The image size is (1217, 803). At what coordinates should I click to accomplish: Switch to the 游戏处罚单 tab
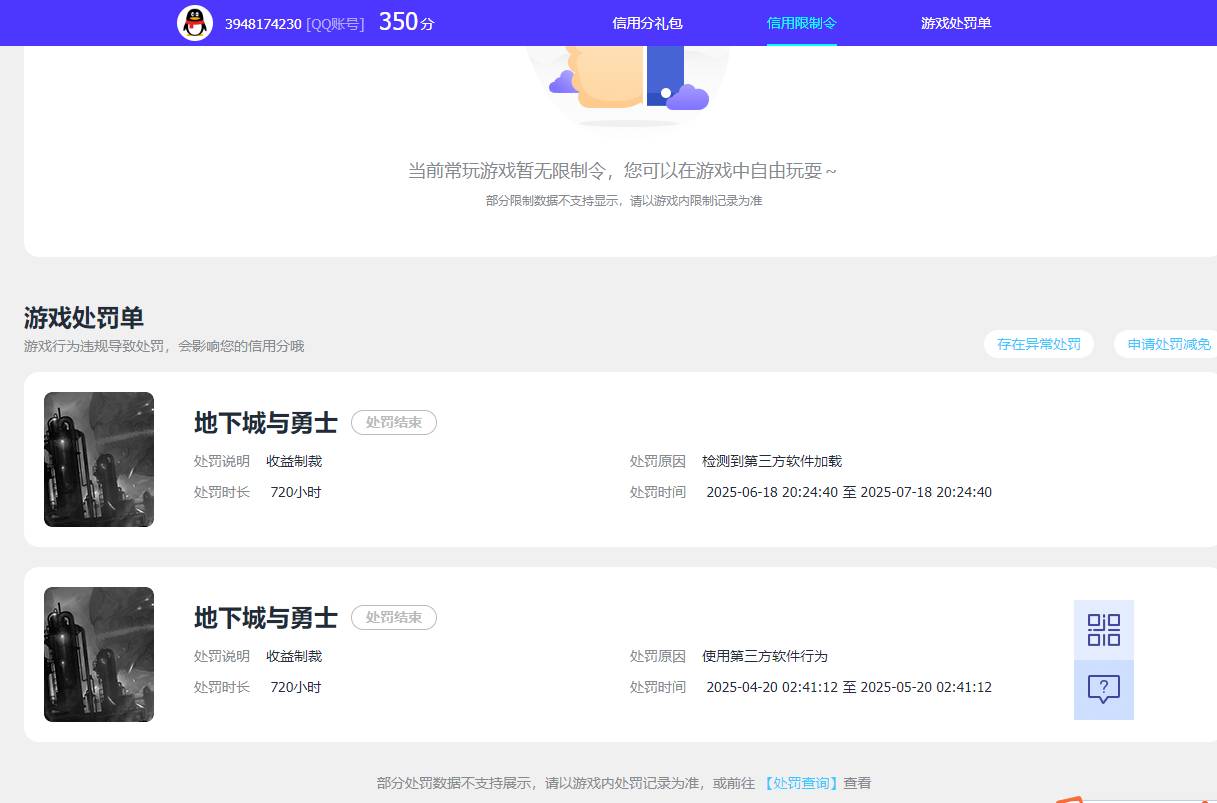click(955, 22)
